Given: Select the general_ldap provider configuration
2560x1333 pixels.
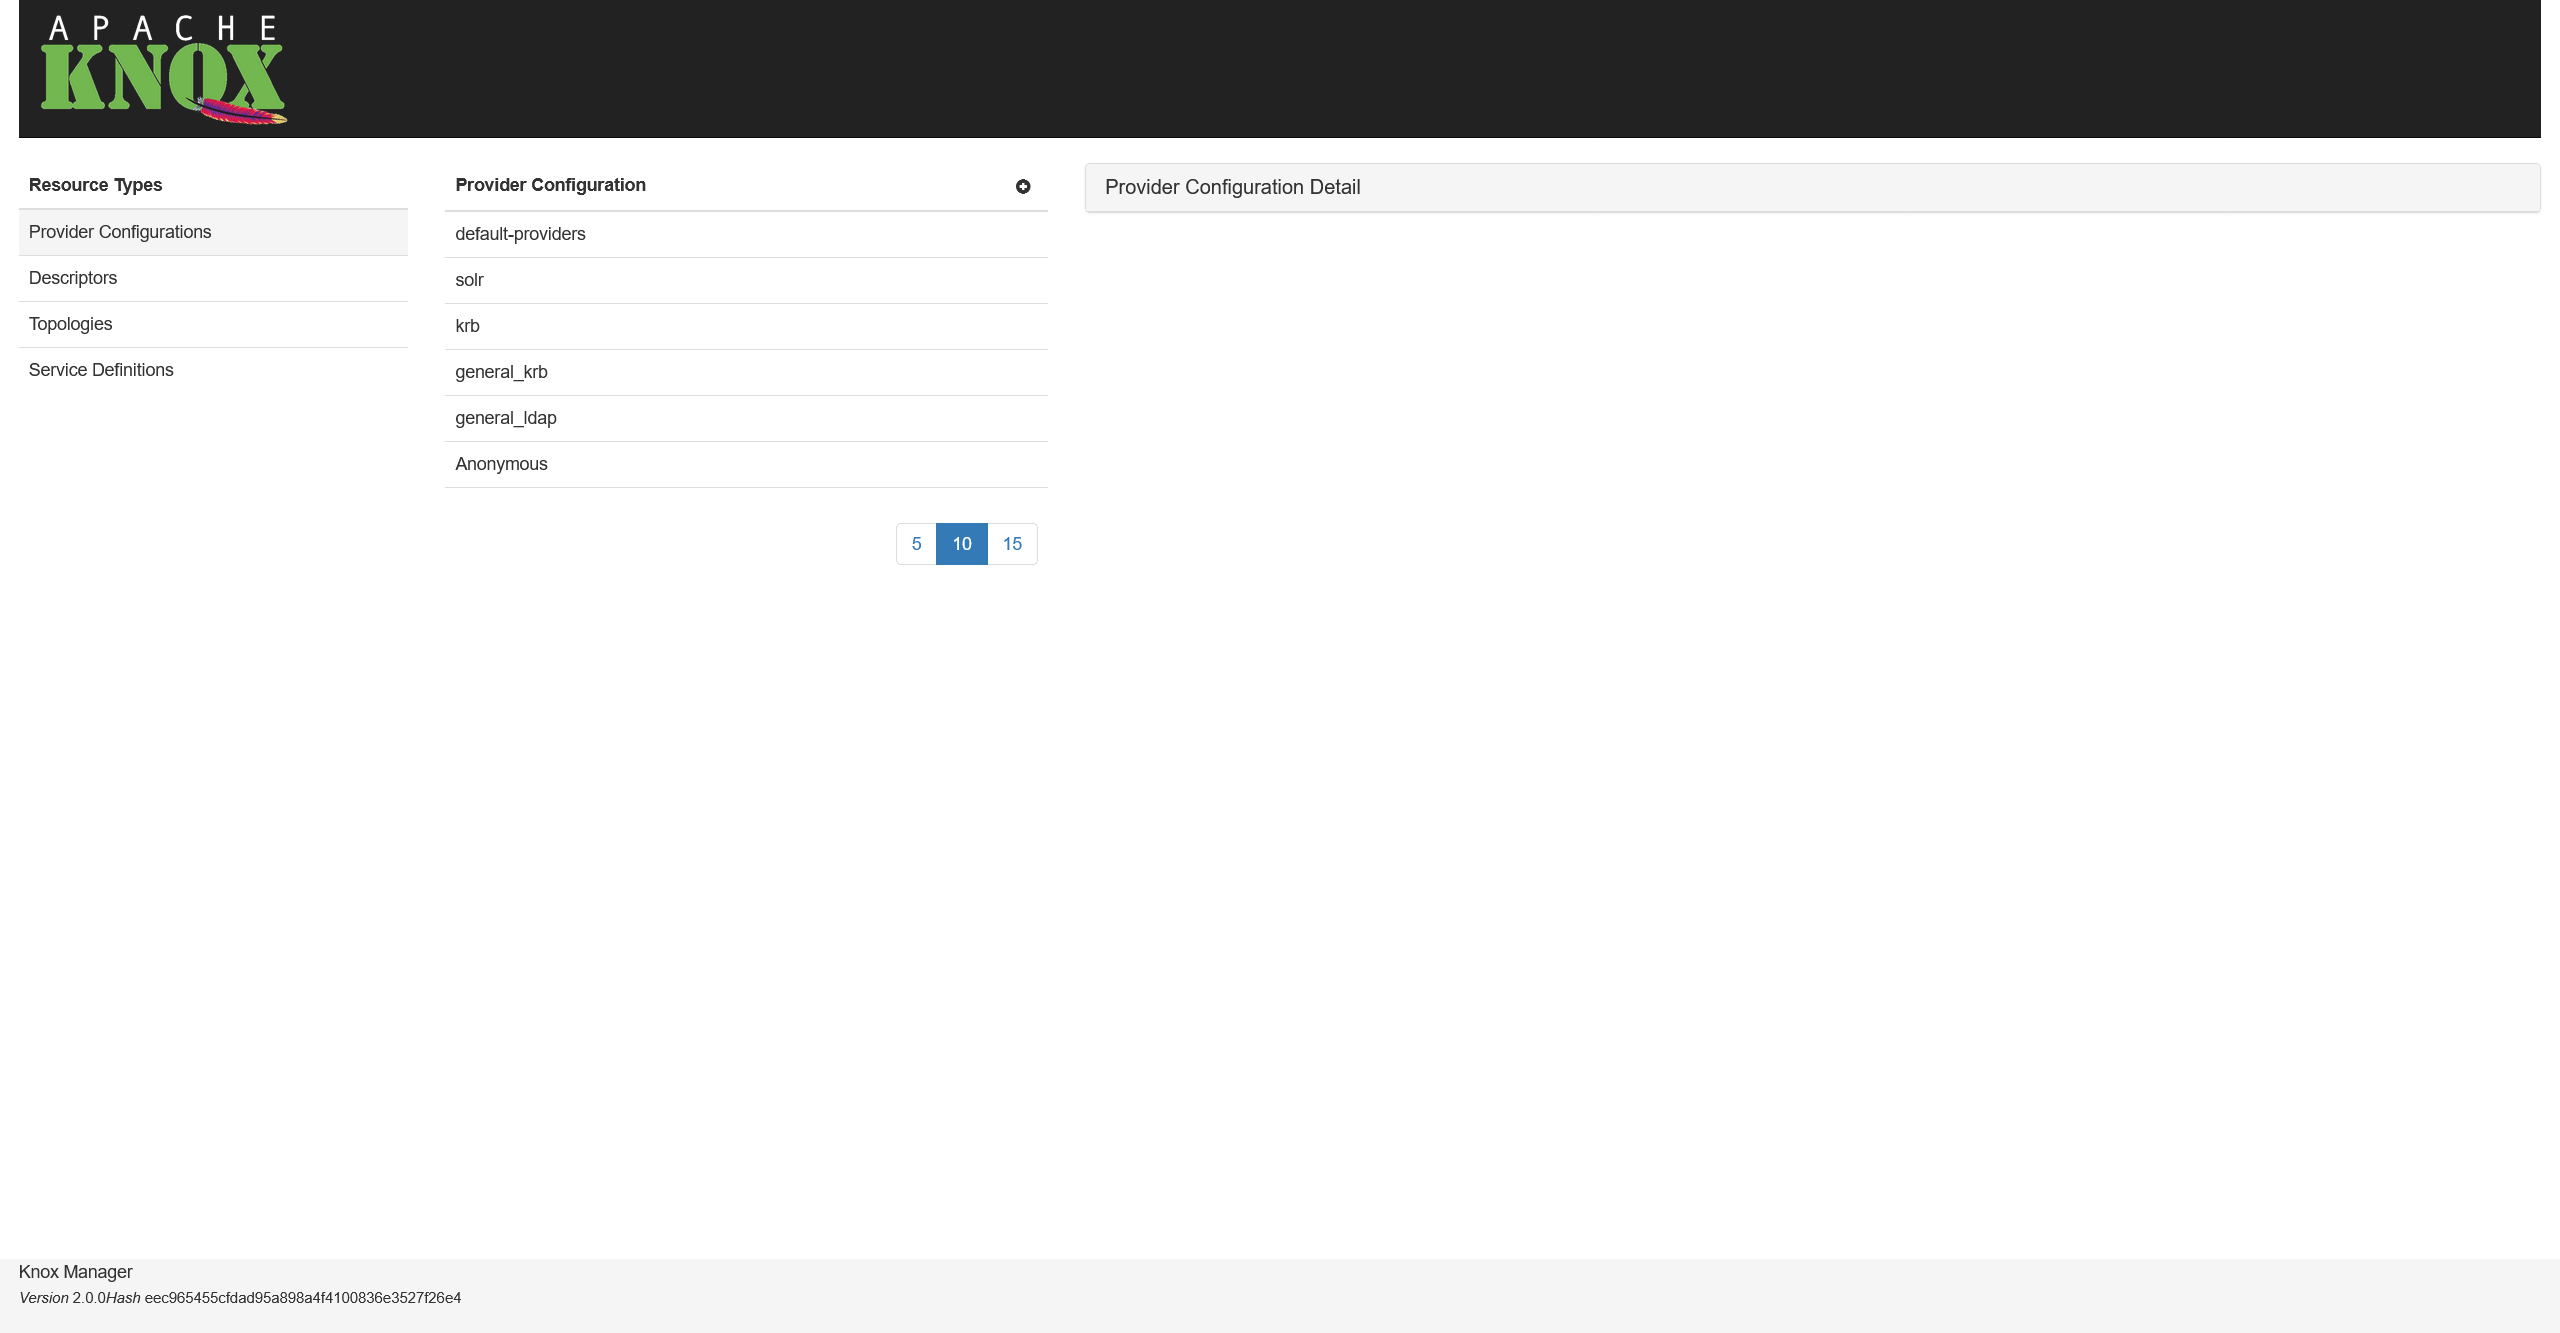Looking at the screenshot, I should (746, 418).
